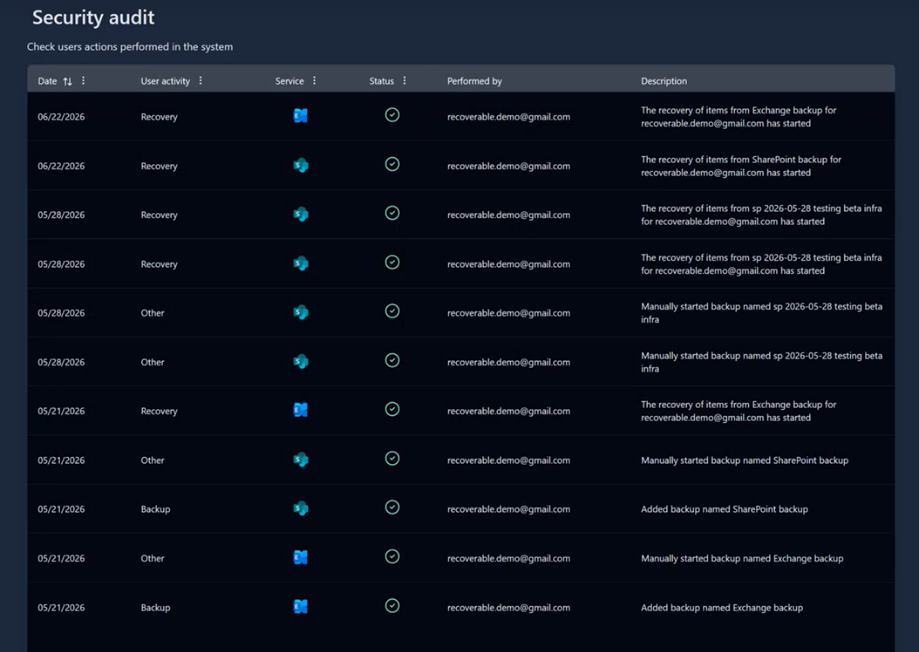The width and height of the screenshot is (919, 652).
Task: Click the Service column header label
Action: coord(290,82)
